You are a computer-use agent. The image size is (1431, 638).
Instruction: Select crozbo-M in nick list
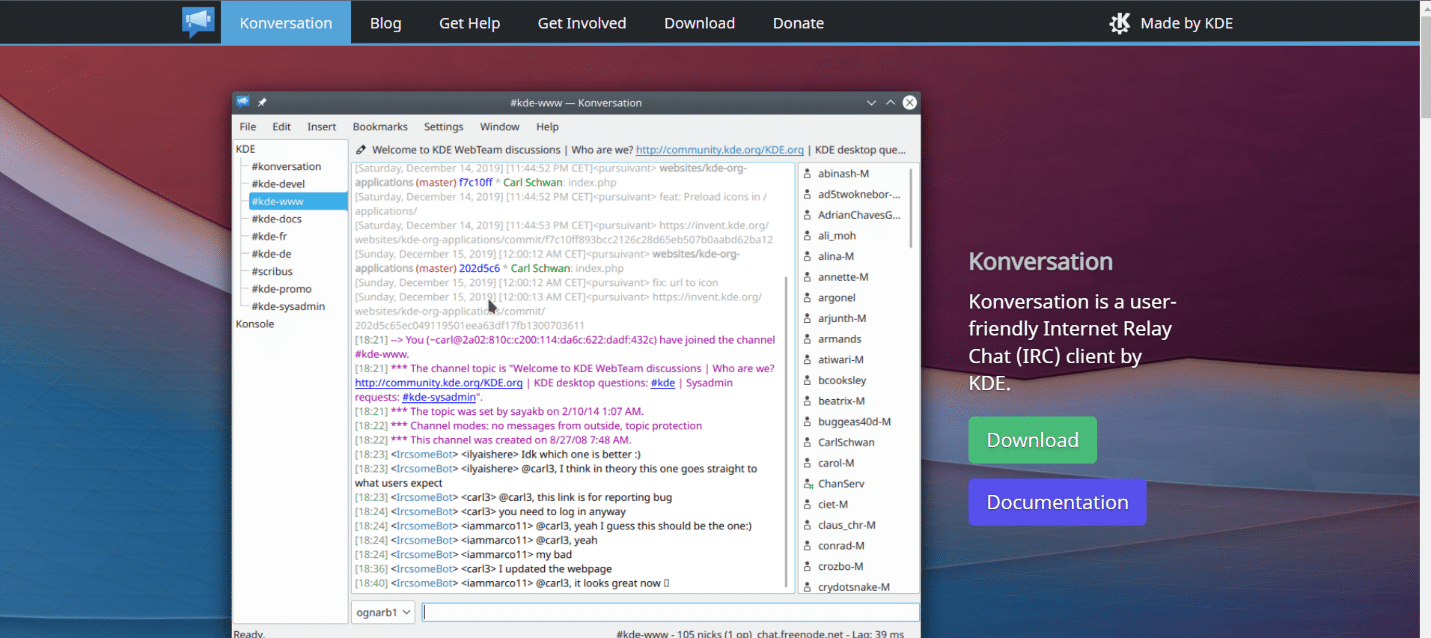(840, 567)
